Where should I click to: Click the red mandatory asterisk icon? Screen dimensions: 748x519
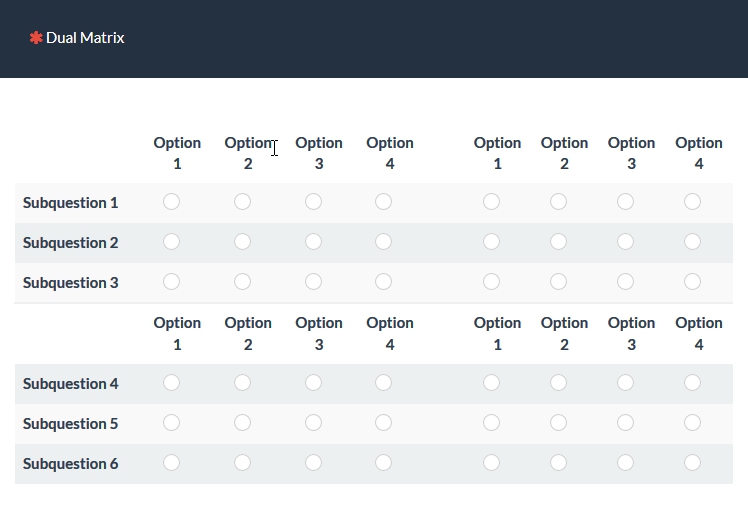click(x=36, y=38)
